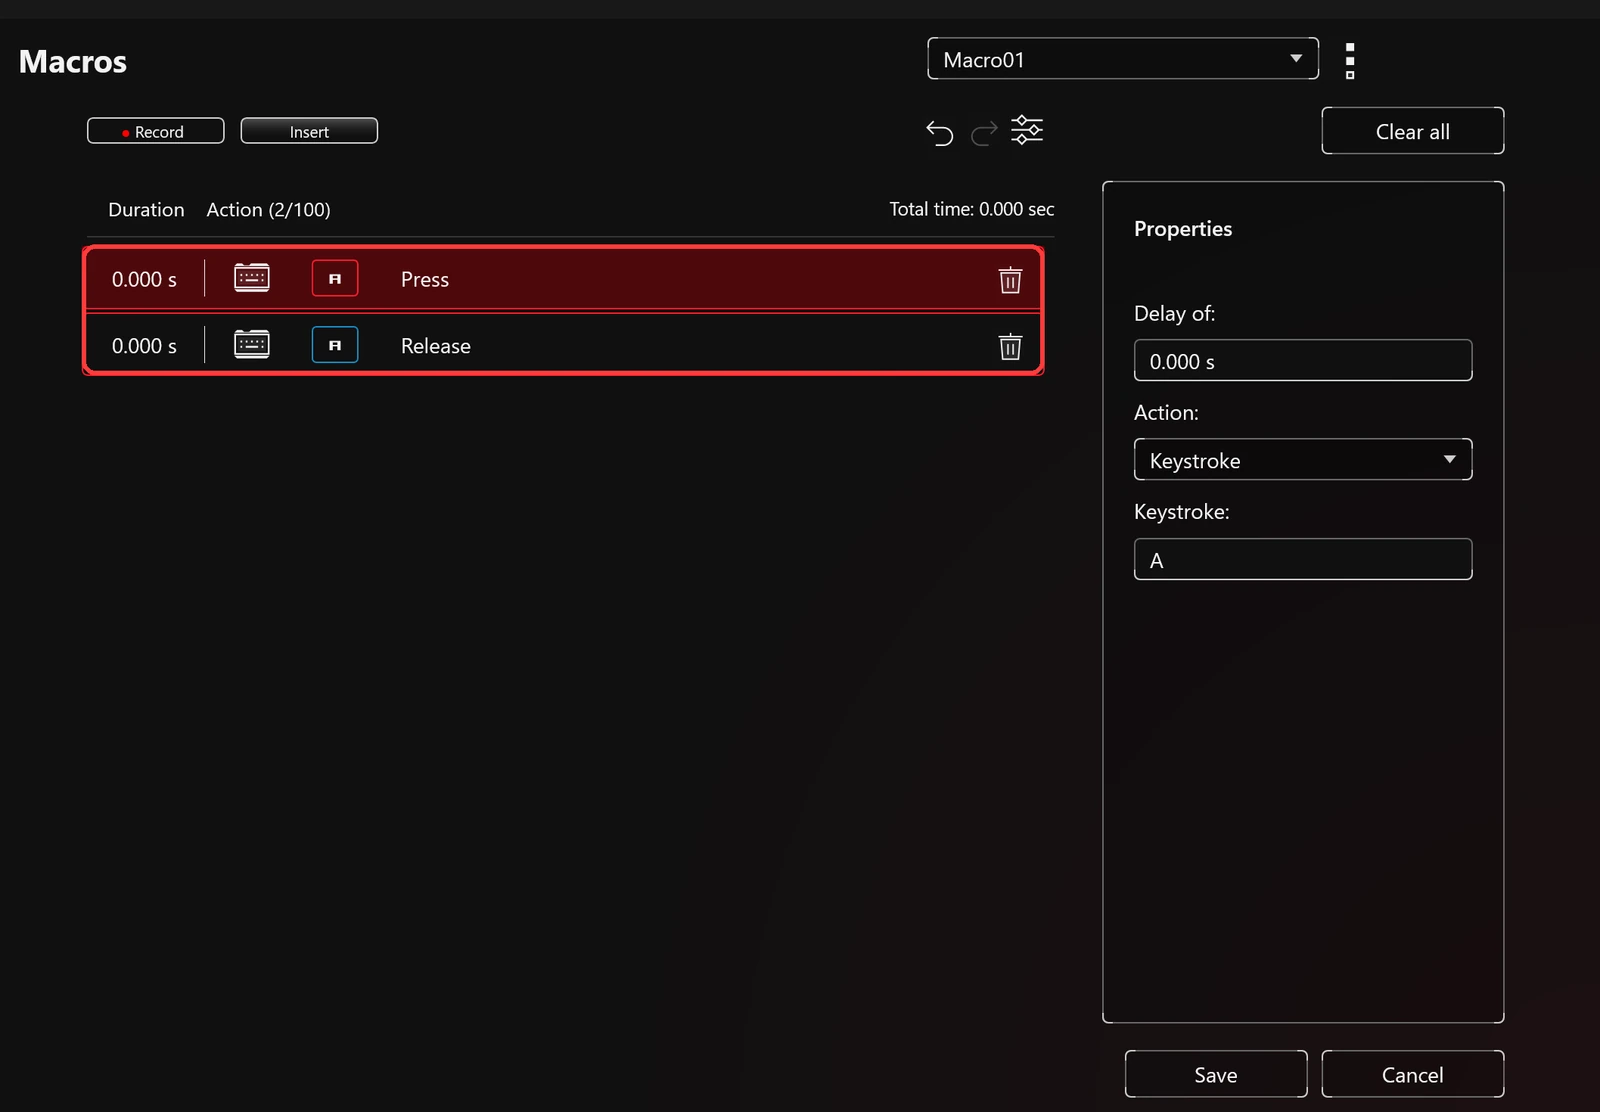
Task: Start recording with Record button
Action: (156, 131)
